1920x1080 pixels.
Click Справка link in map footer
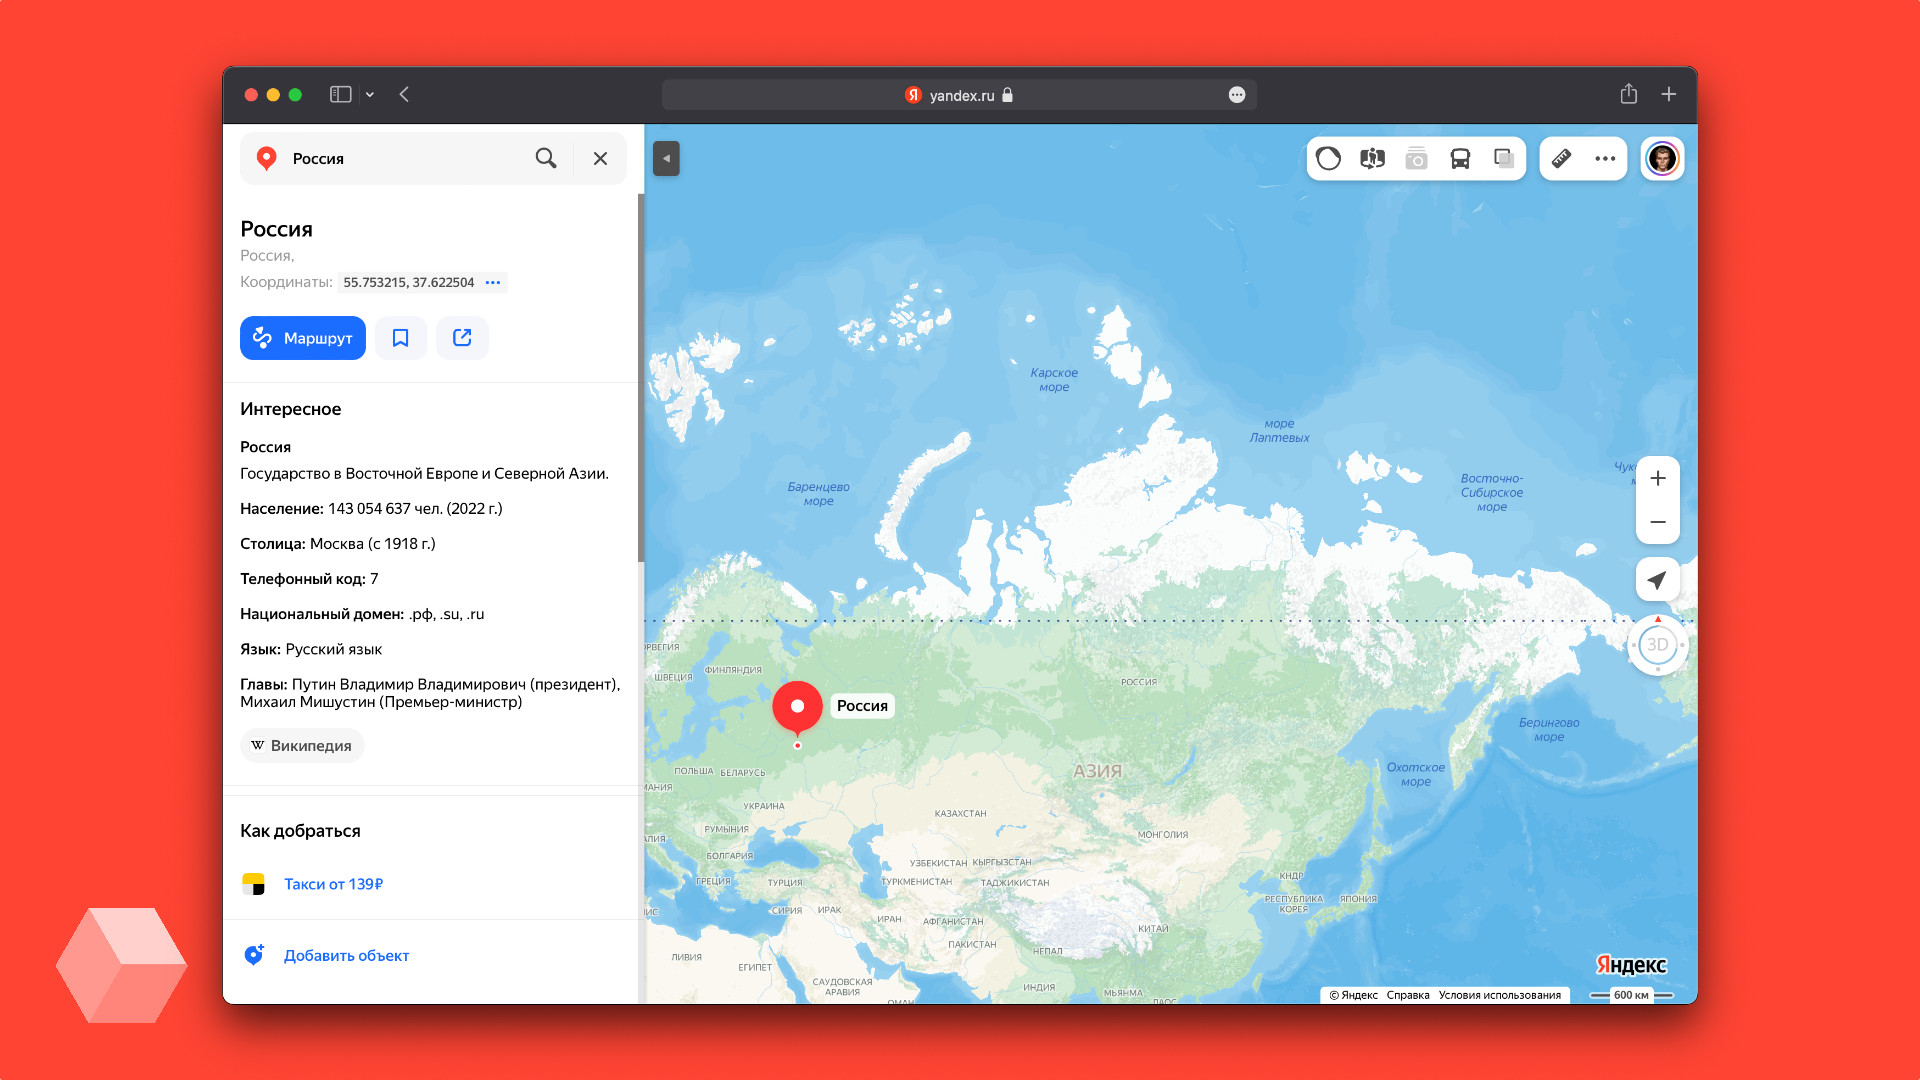[x=1407, y=995]
